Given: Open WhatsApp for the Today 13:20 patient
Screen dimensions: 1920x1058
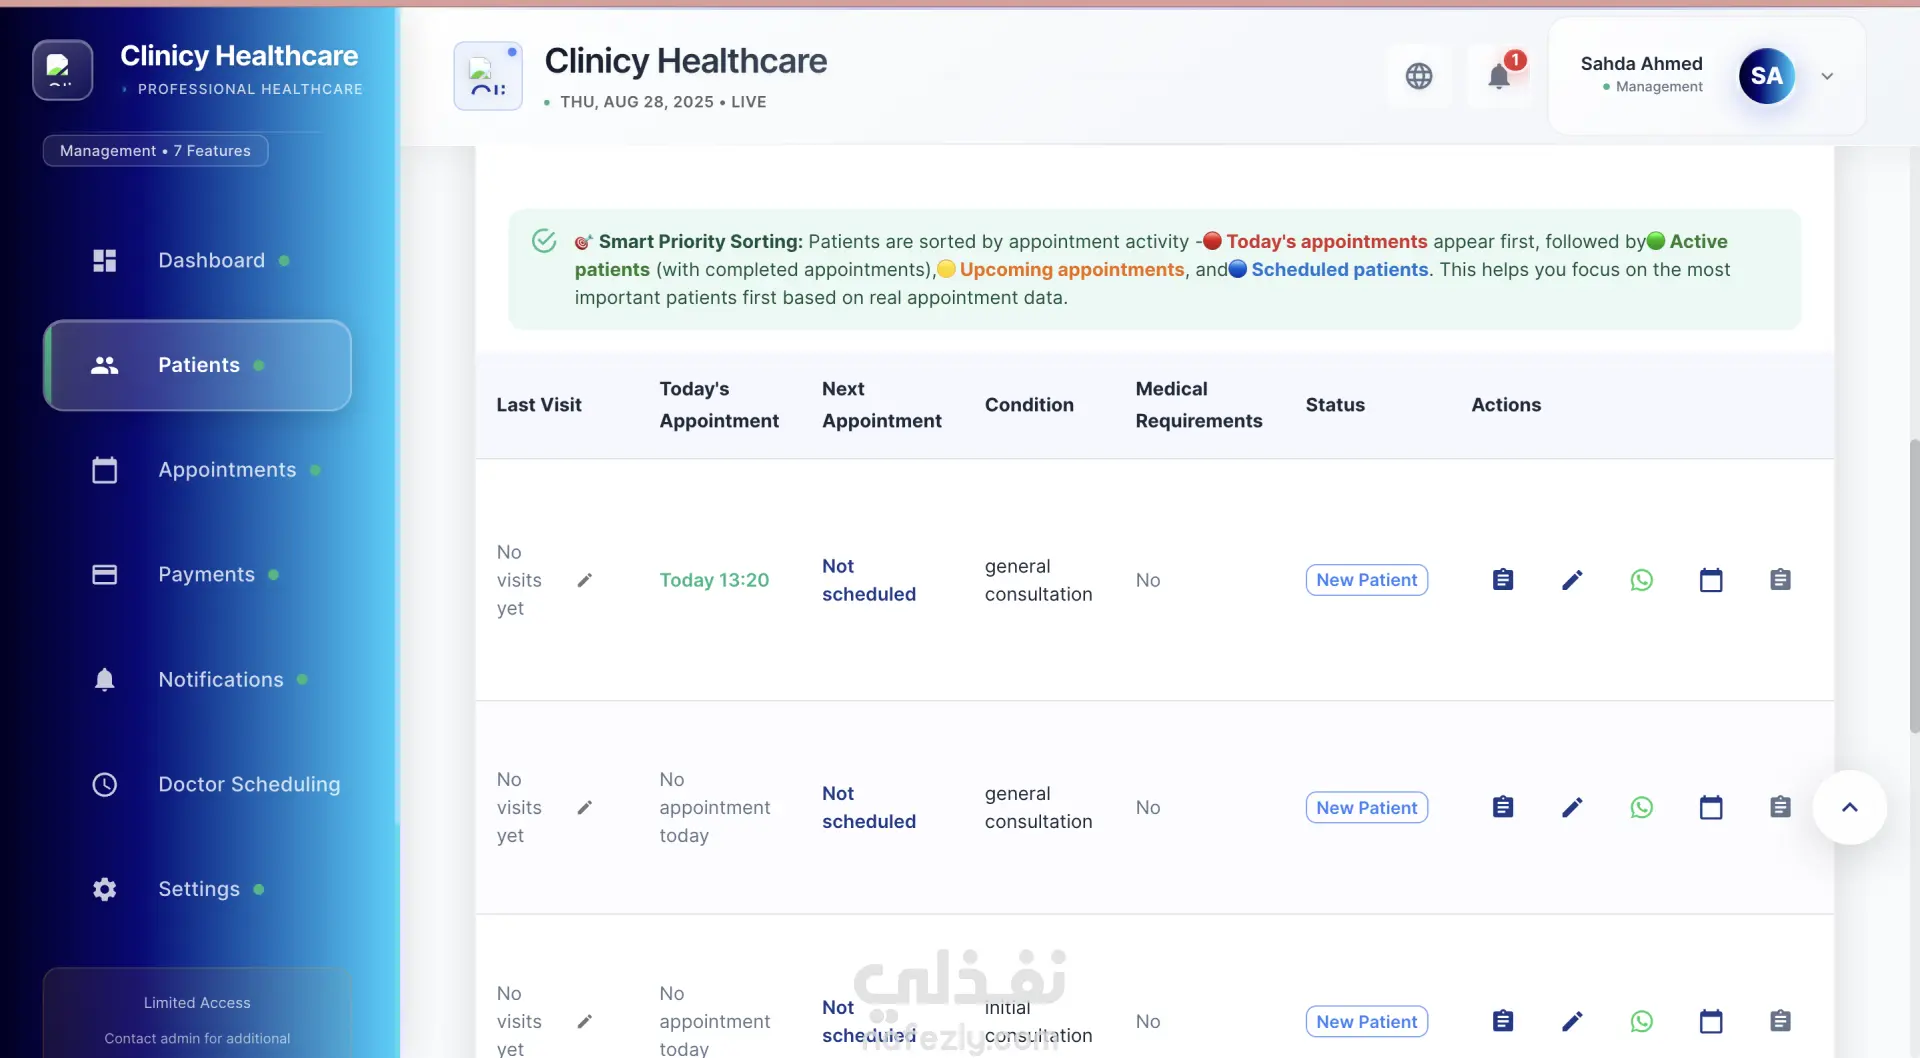Looking at the screenshot, I should (x=1641, y=580).
